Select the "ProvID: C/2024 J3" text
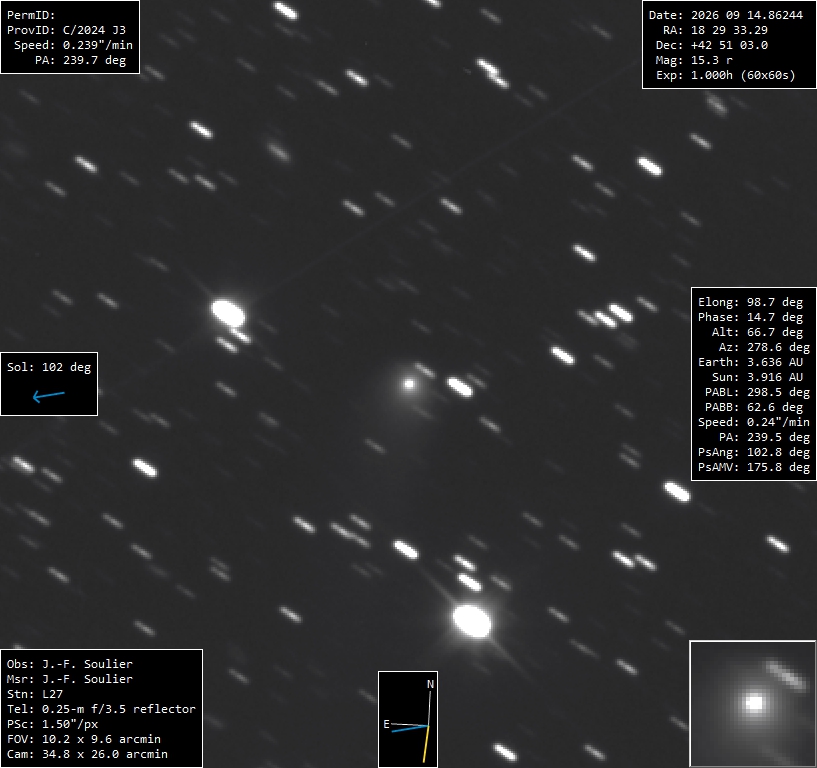817x768 pixels. pos(66,30)
